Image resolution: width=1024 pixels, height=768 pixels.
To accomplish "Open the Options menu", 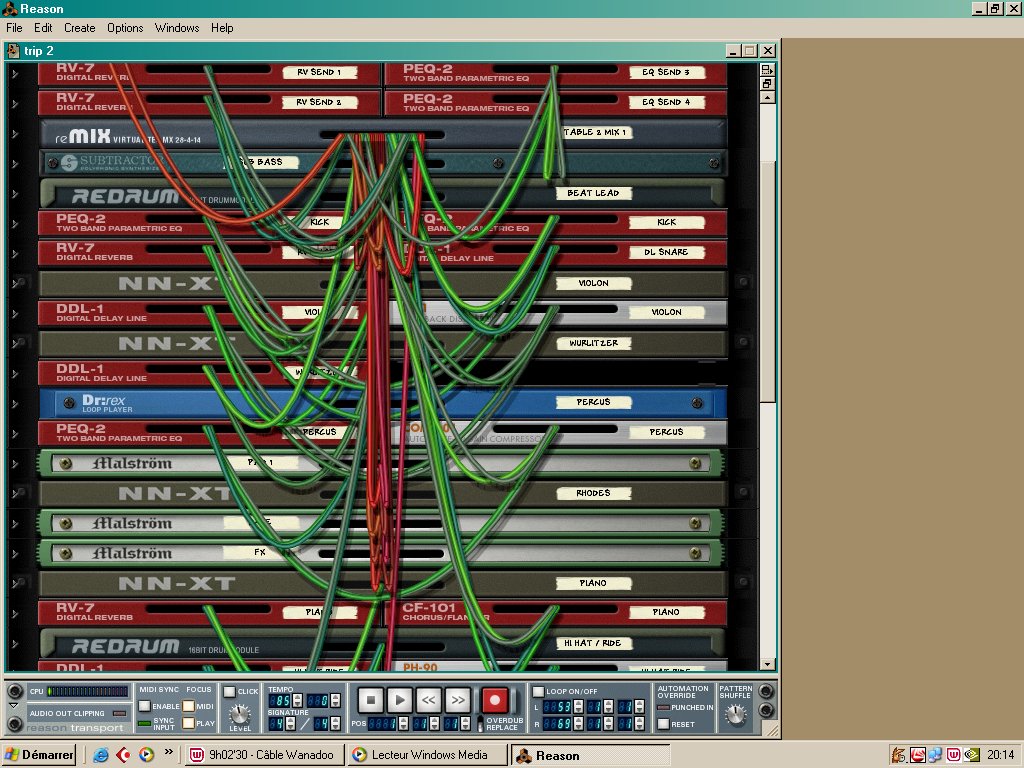I will 125,27.
